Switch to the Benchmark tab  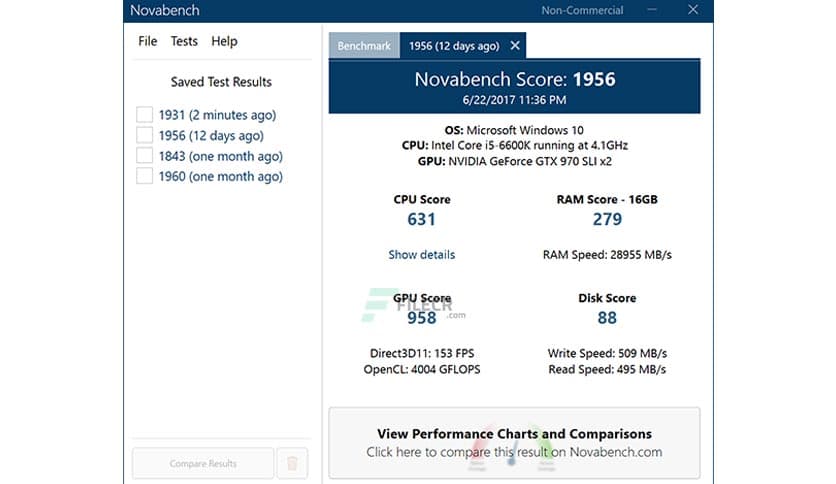coord(364,46)
